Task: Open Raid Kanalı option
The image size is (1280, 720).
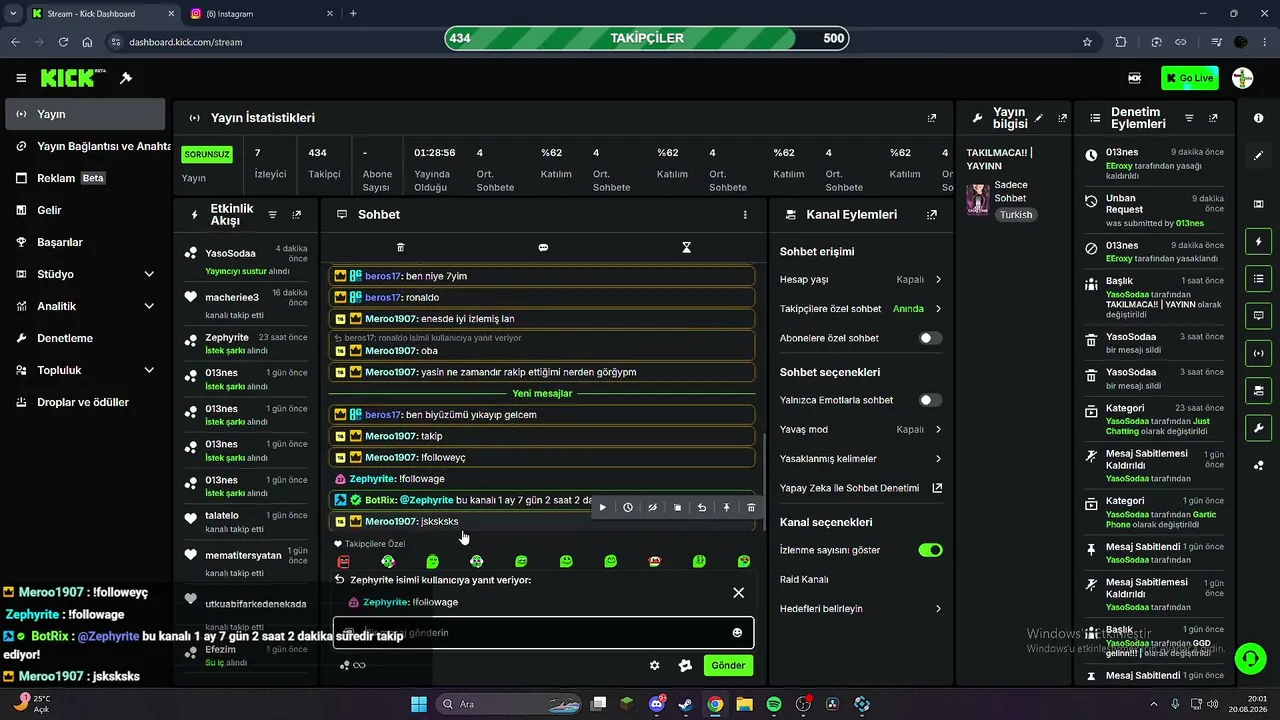Action: [861, 580]
